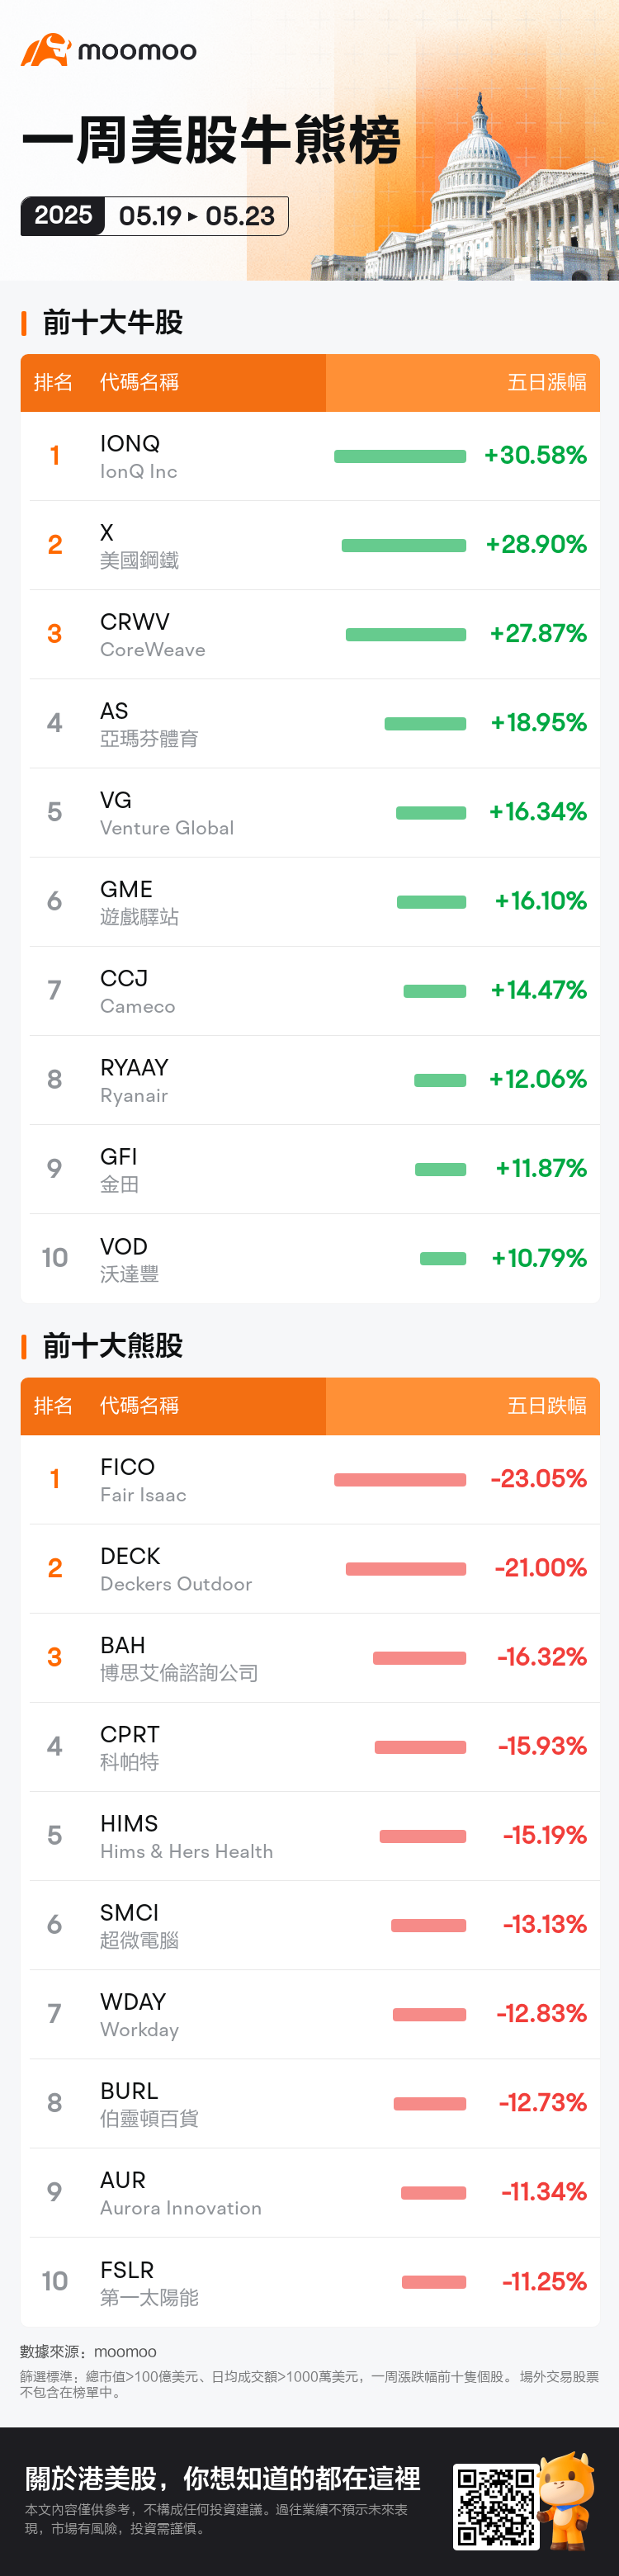This screenshot has width=619, height=2576.
Task: Click the red bar for FICO
Action: point(400,1480)
